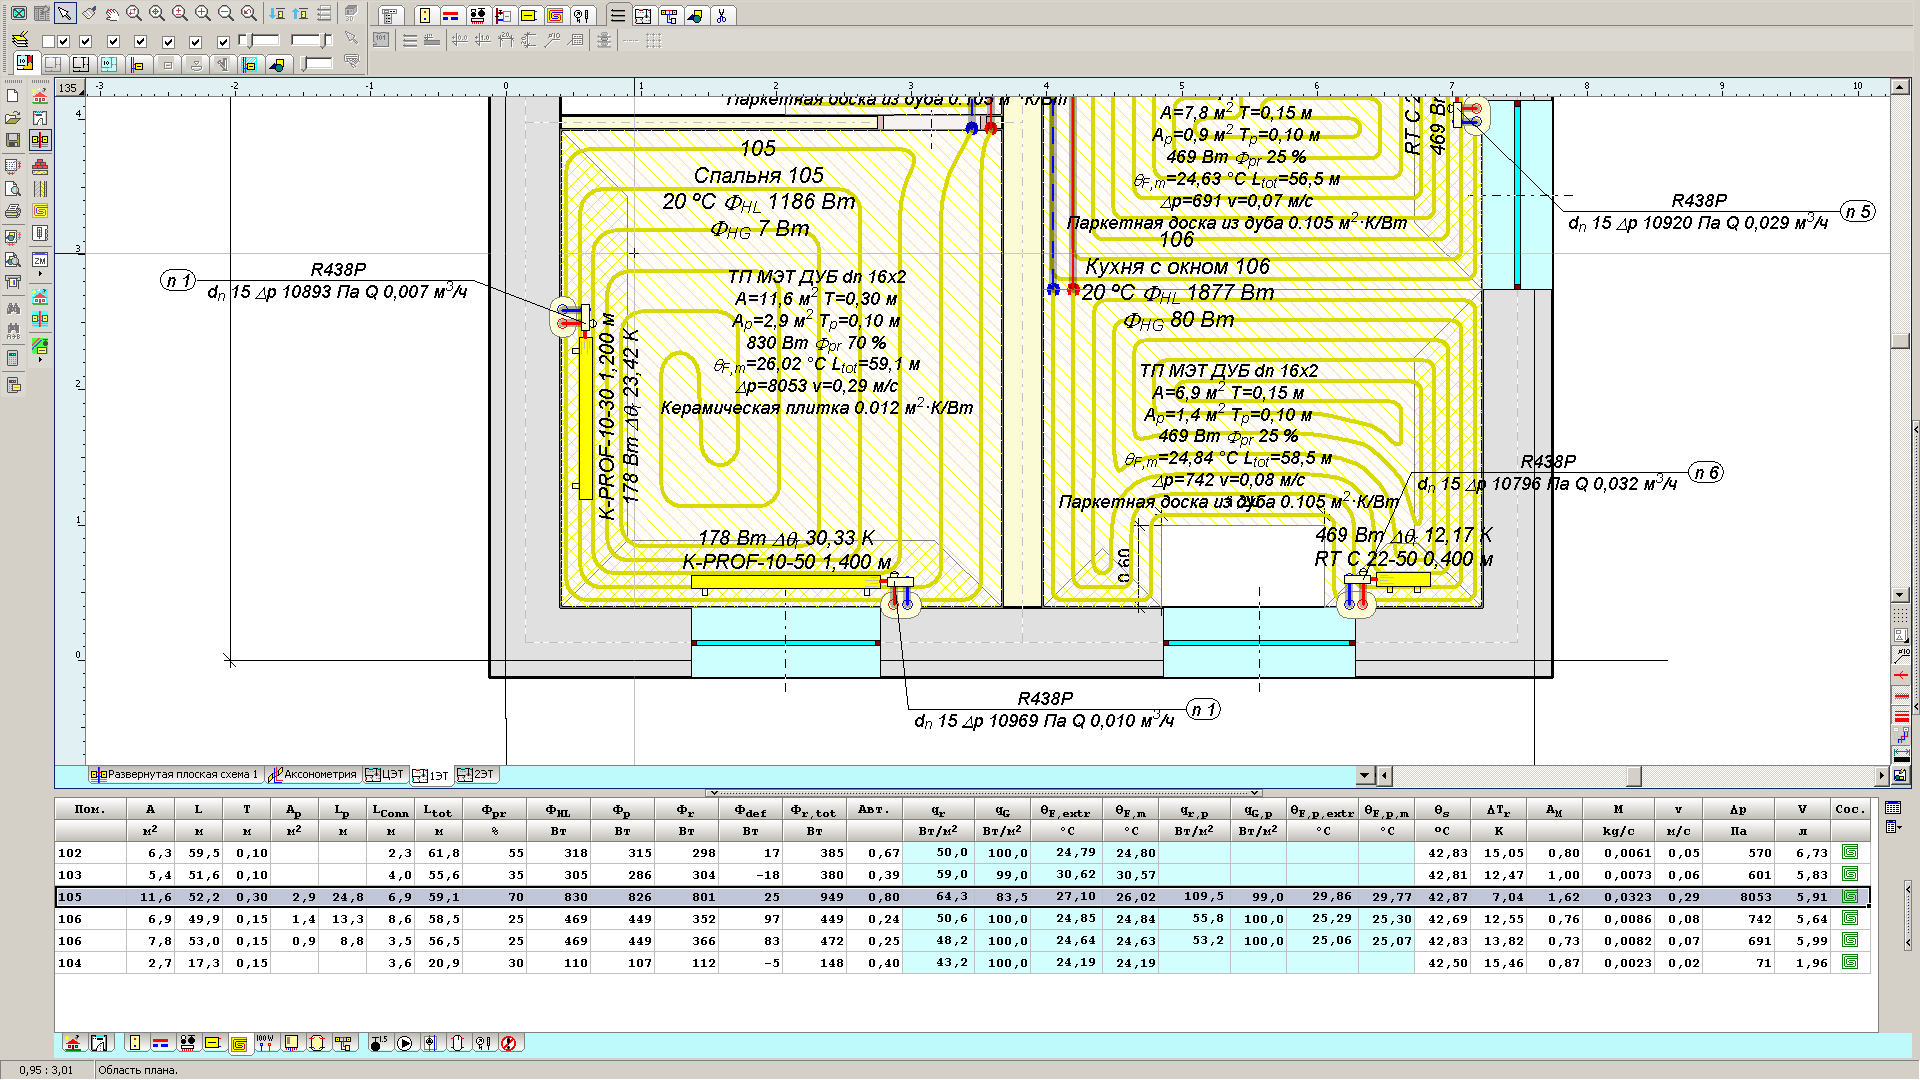Click the vertical scrollbar down arrow of drawing
Image resolution: width=1920 pixels, height=1080 pixels.
coord(1900,595)
